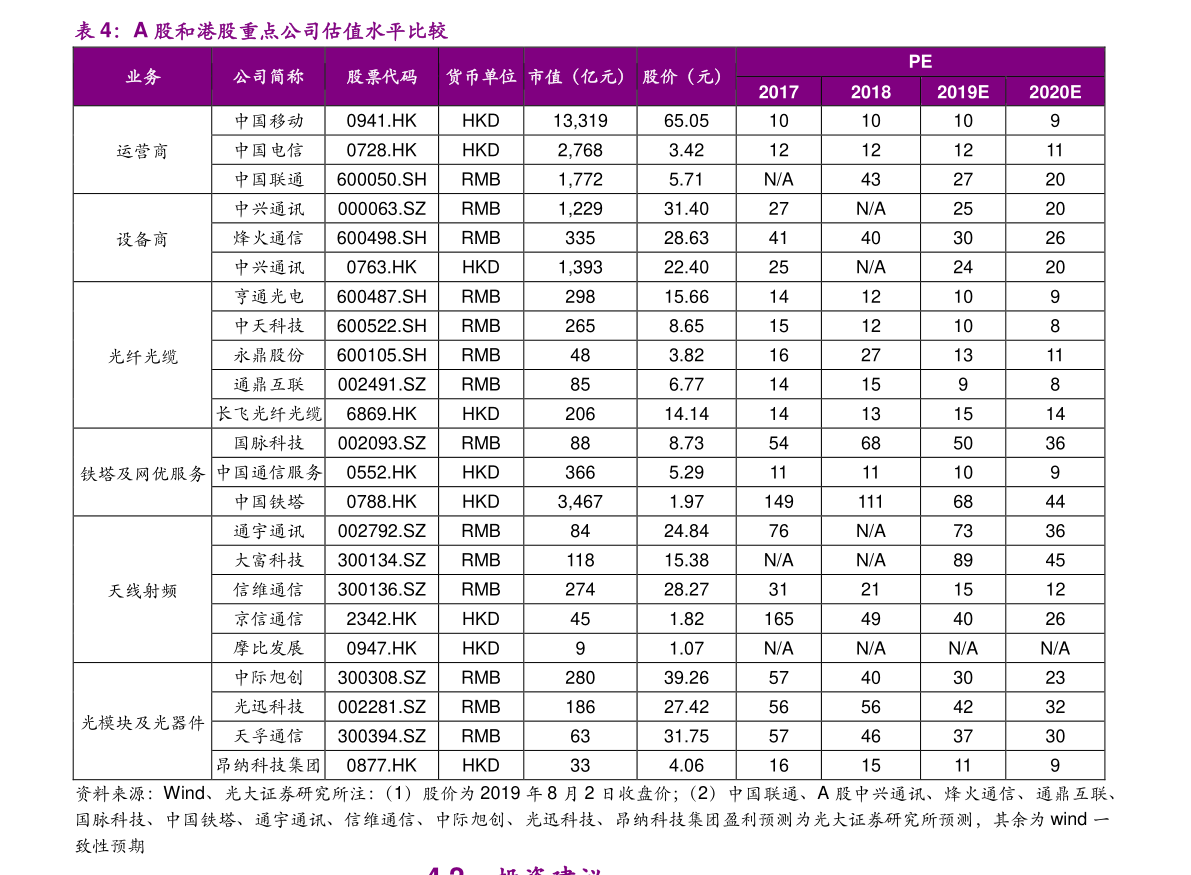
Task: Click the 市值（亿元） column header
Action: tap(580, 75)
